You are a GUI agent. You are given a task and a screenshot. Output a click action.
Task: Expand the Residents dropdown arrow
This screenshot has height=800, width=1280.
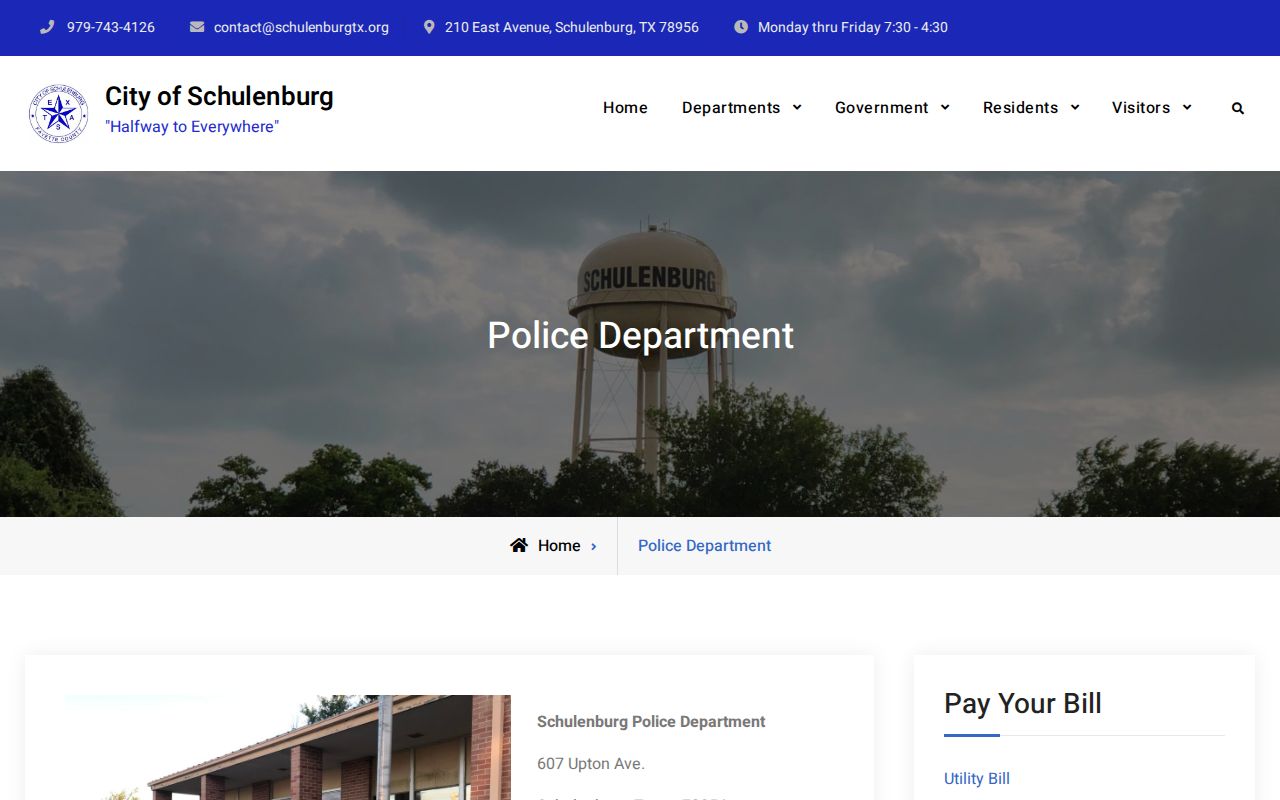(x=1075, y=107)
